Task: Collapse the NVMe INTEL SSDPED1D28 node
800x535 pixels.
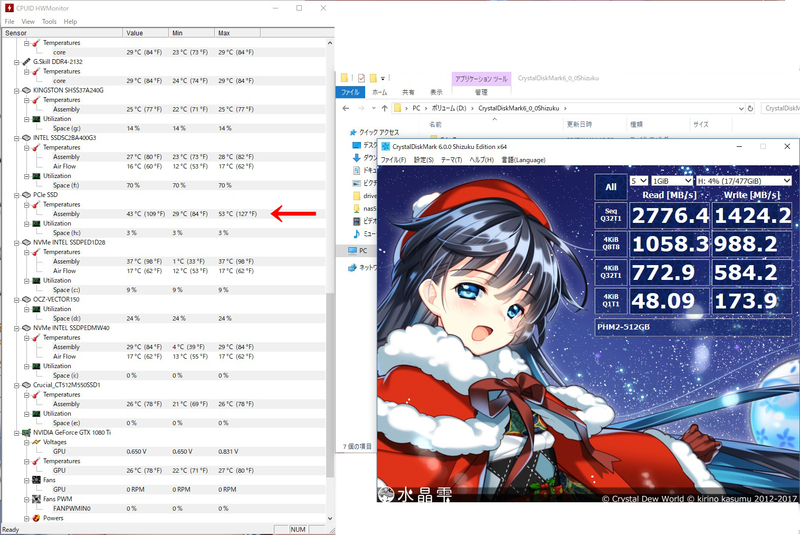Action: 17,242
